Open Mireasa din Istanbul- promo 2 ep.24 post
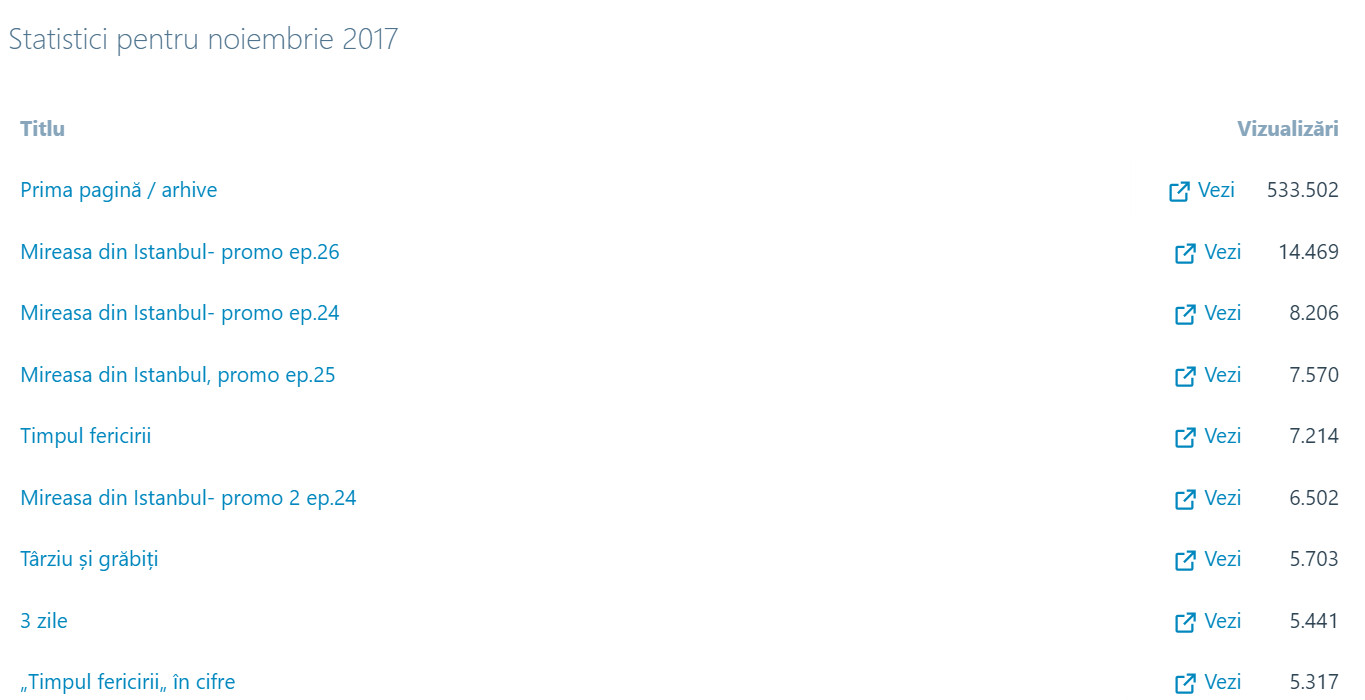The image size is (1365, 700). 188,498
